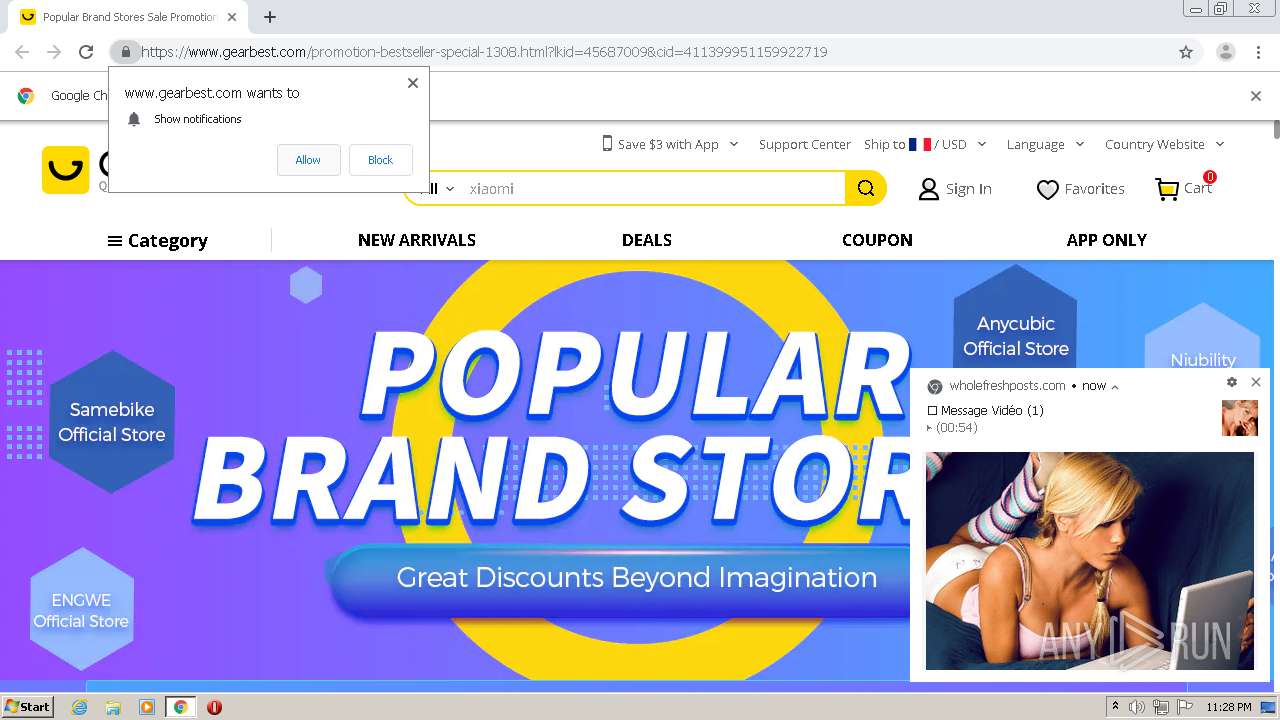Close the Google Chrome infobar
Viewport: 1280px width, 720px height.
click(x=1256, y=96)
